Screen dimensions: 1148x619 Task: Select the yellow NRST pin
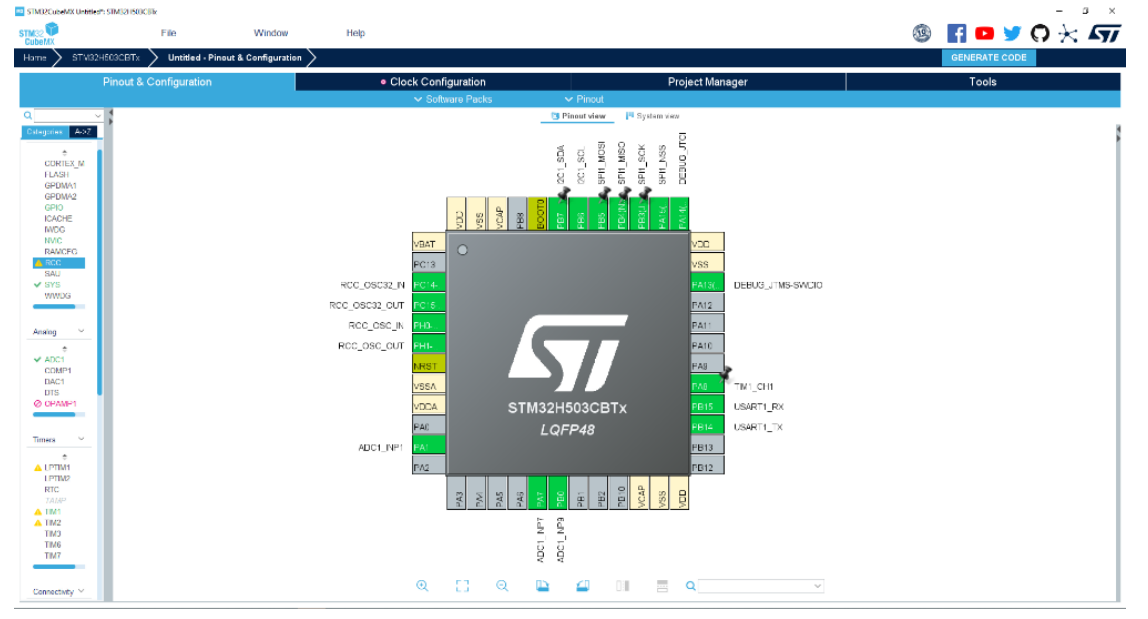click(428, 366)
